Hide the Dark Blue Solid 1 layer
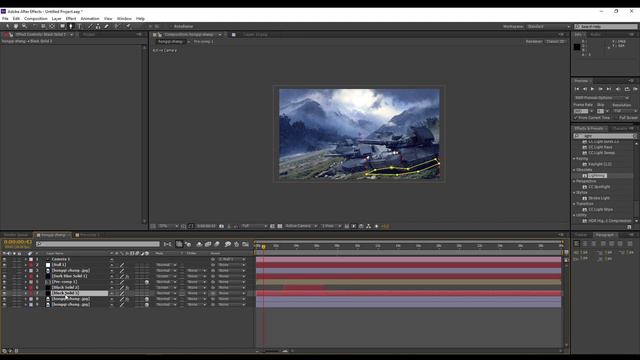The height and width of the screenshot is (360, 640). pyautogui.click(x=4, y=276)
